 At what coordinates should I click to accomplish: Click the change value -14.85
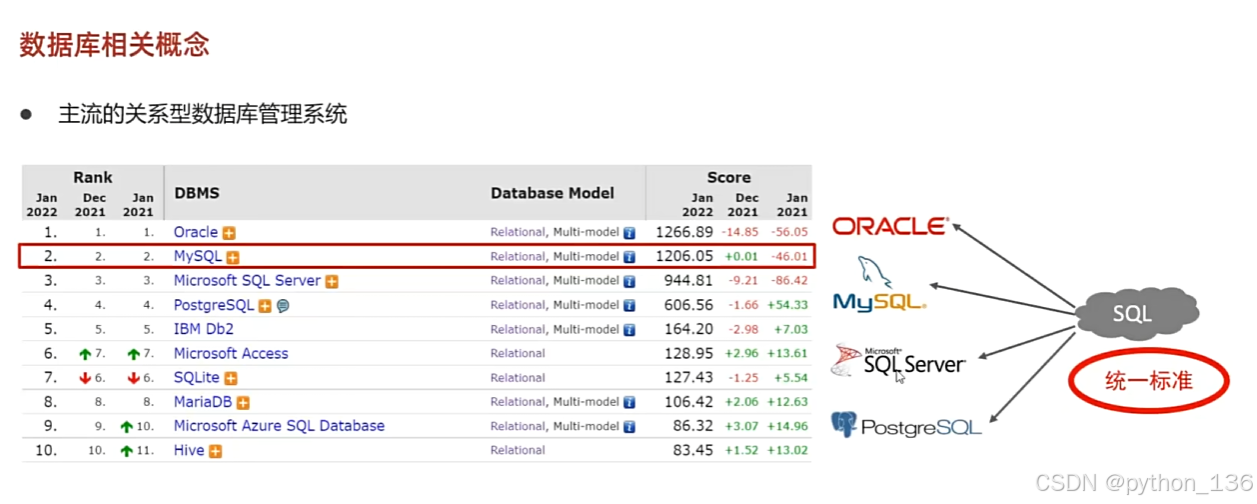click(741, 233)
